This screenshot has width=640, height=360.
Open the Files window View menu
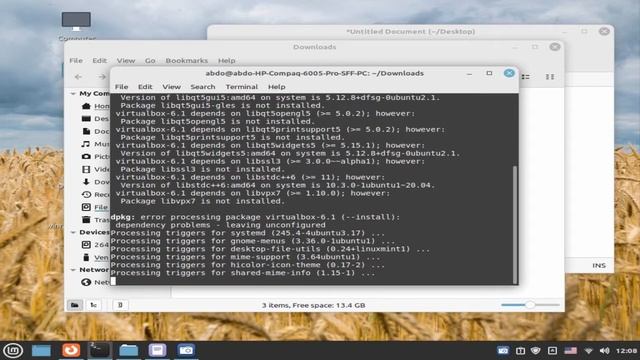coord(126,60)
